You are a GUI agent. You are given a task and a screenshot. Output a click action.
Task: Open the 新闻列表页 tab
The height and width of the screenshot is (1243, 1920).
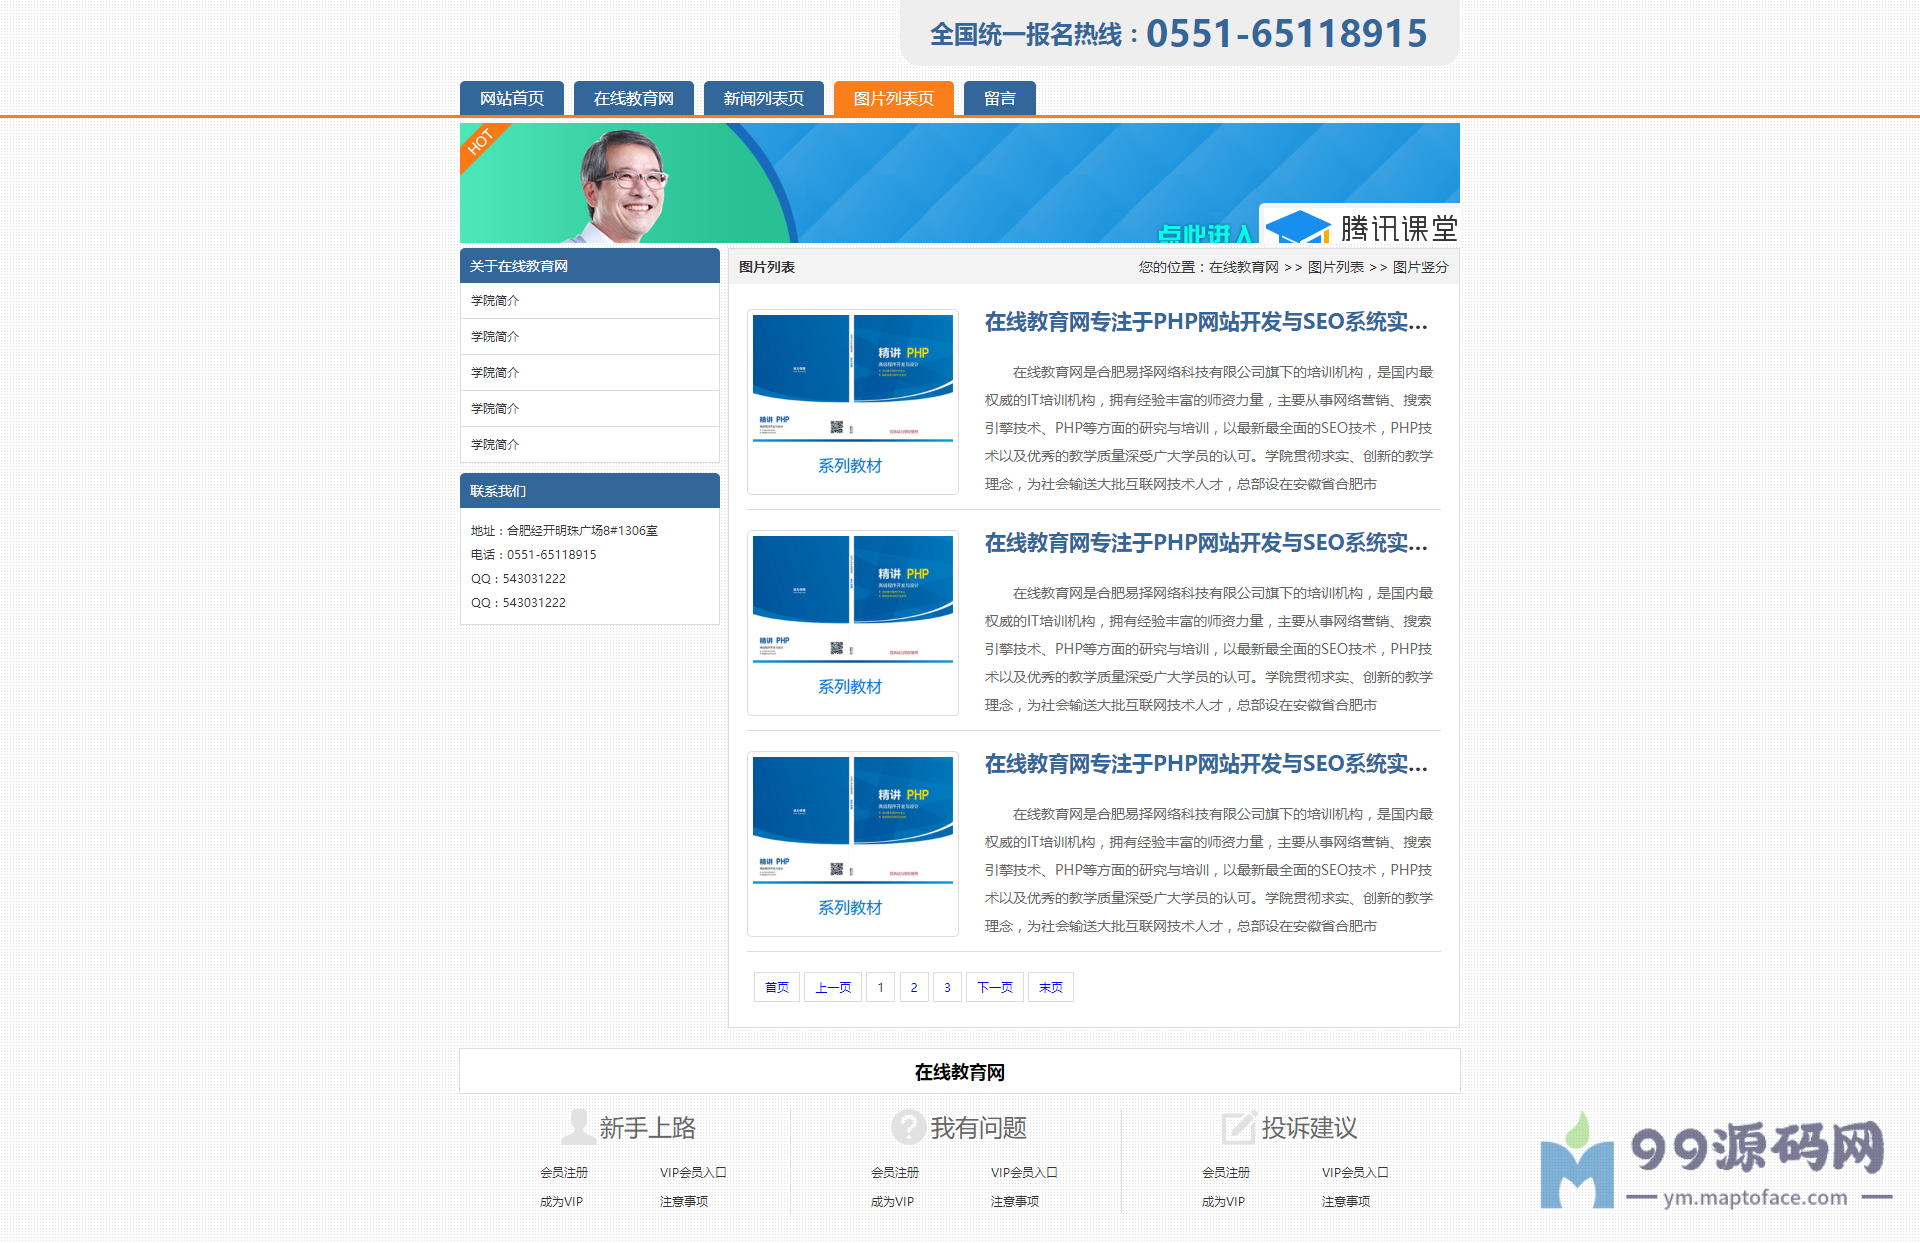click(763, 98)
